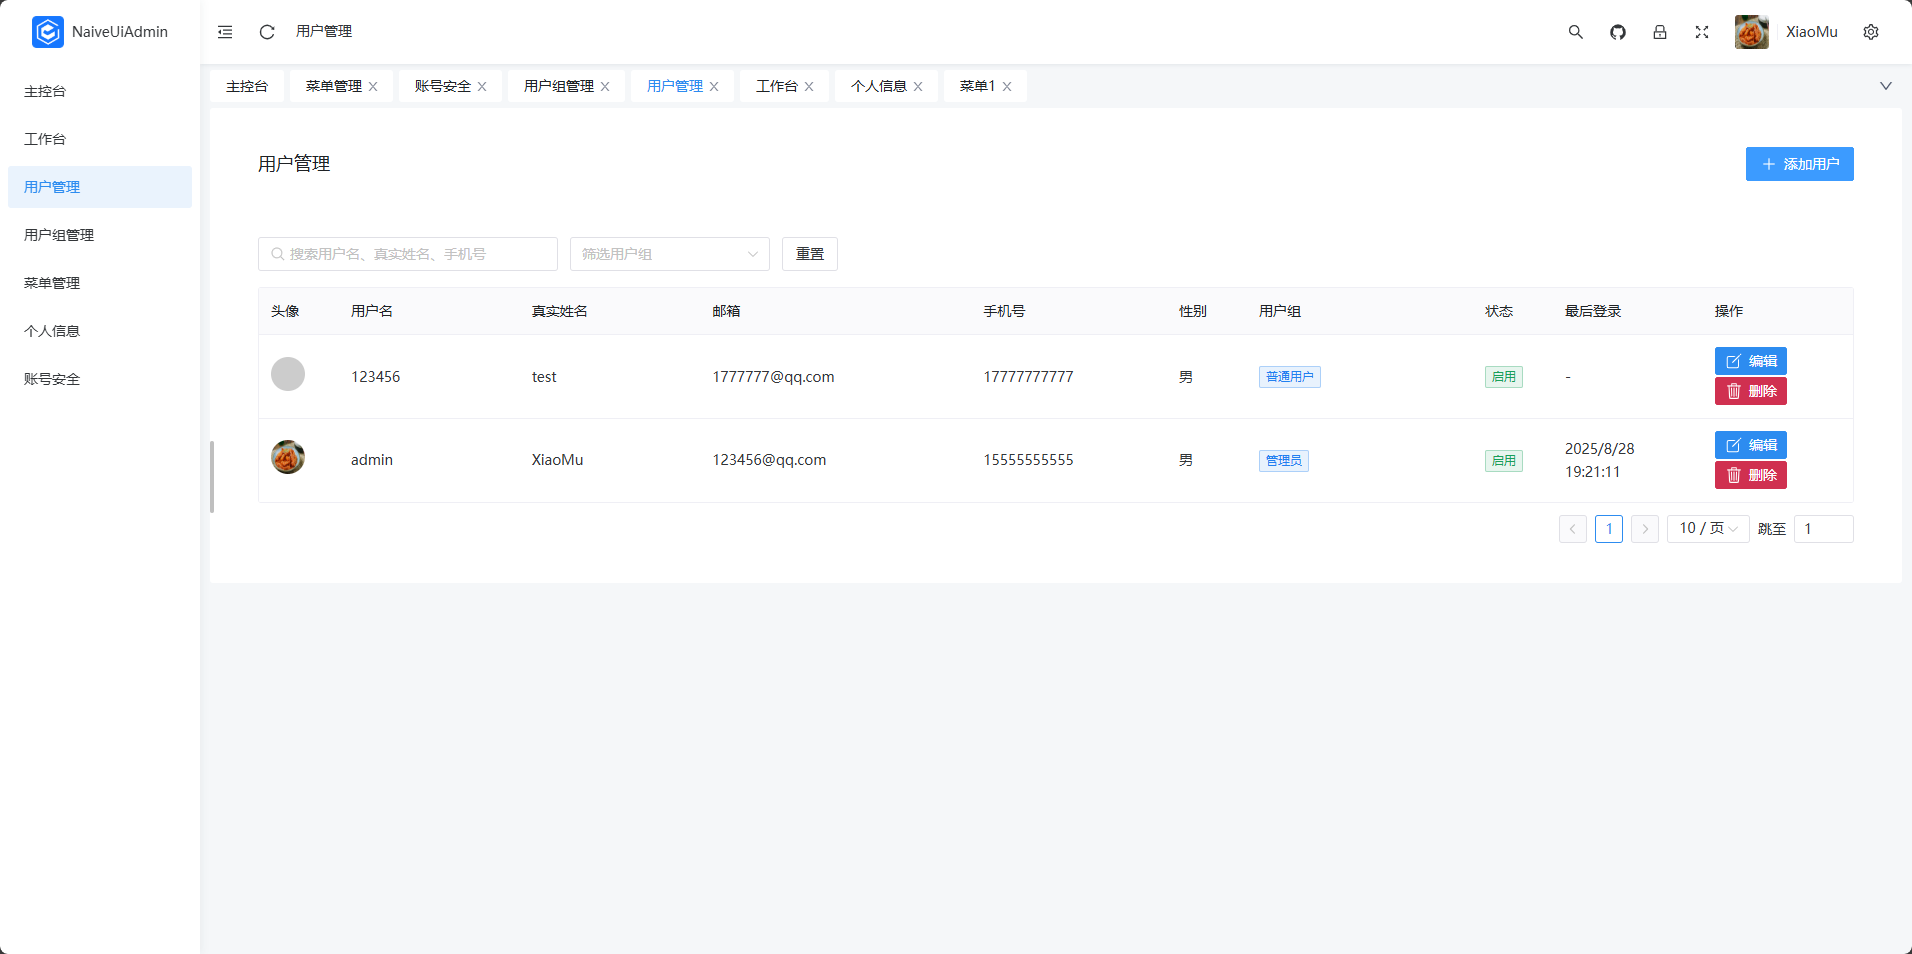The height and width of the screenshot is (954, 1912).
Task: Lock the screen
Action: [1660, 31]
